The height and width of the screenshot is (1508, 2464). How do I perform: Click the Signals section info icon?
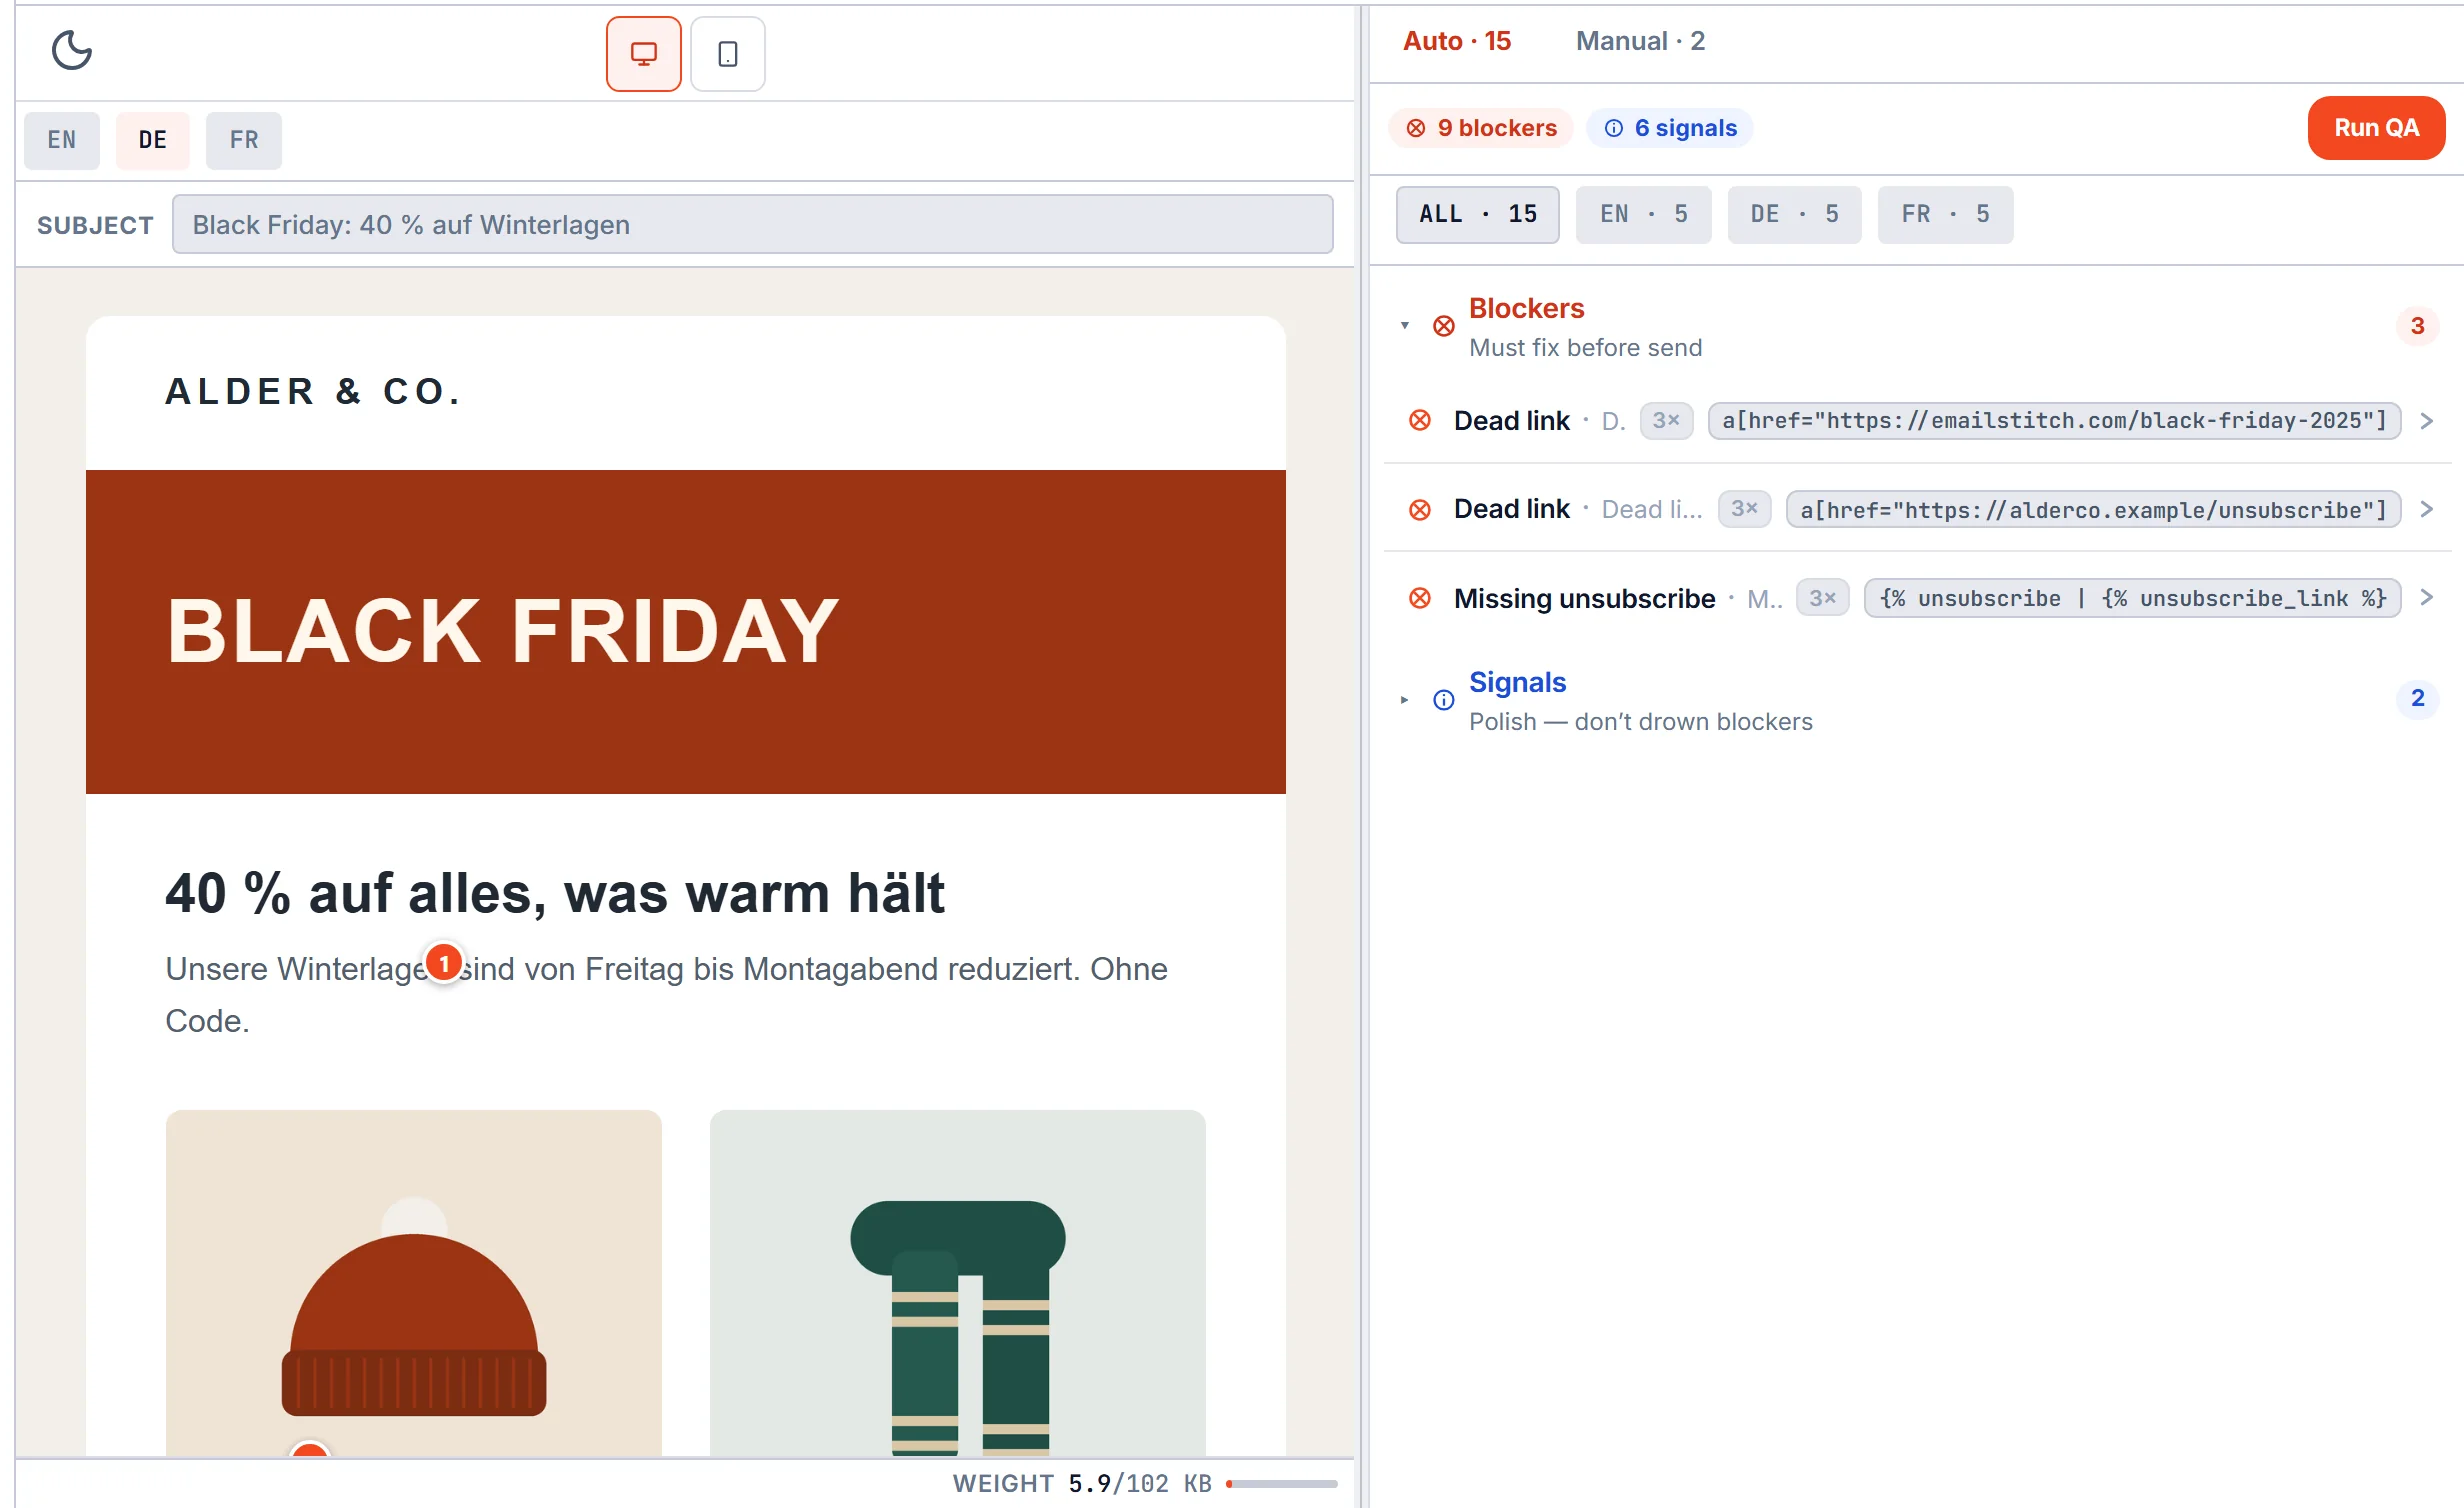pos(1443,699)
